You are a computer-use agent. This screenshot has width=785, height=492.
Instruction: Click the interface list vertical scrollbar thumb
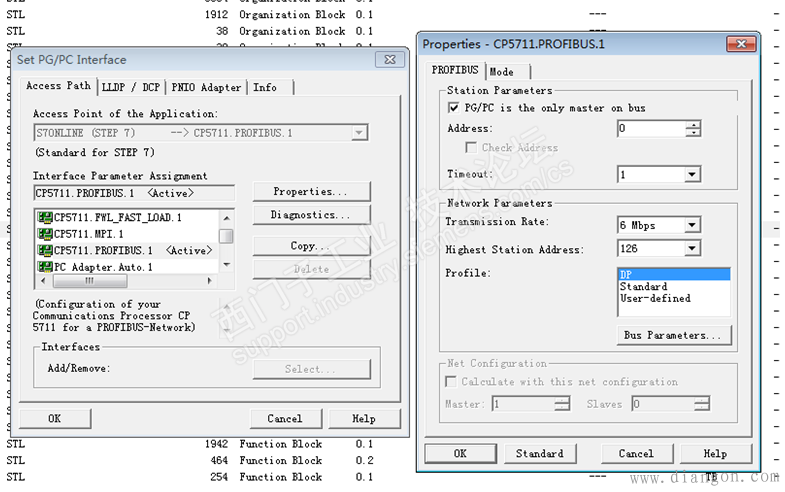[226, 236]
